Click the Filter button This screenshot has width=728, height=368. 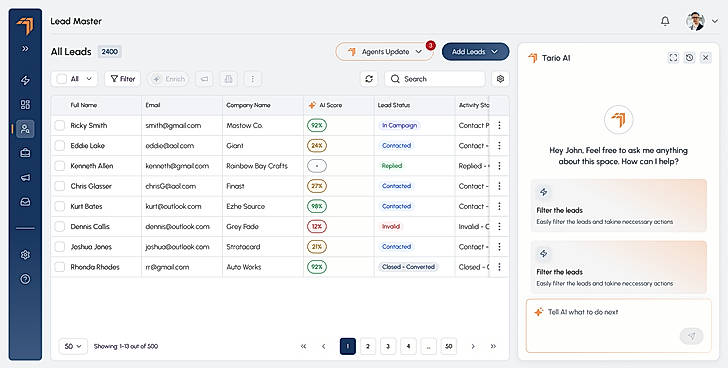click(x=123, y=79)
